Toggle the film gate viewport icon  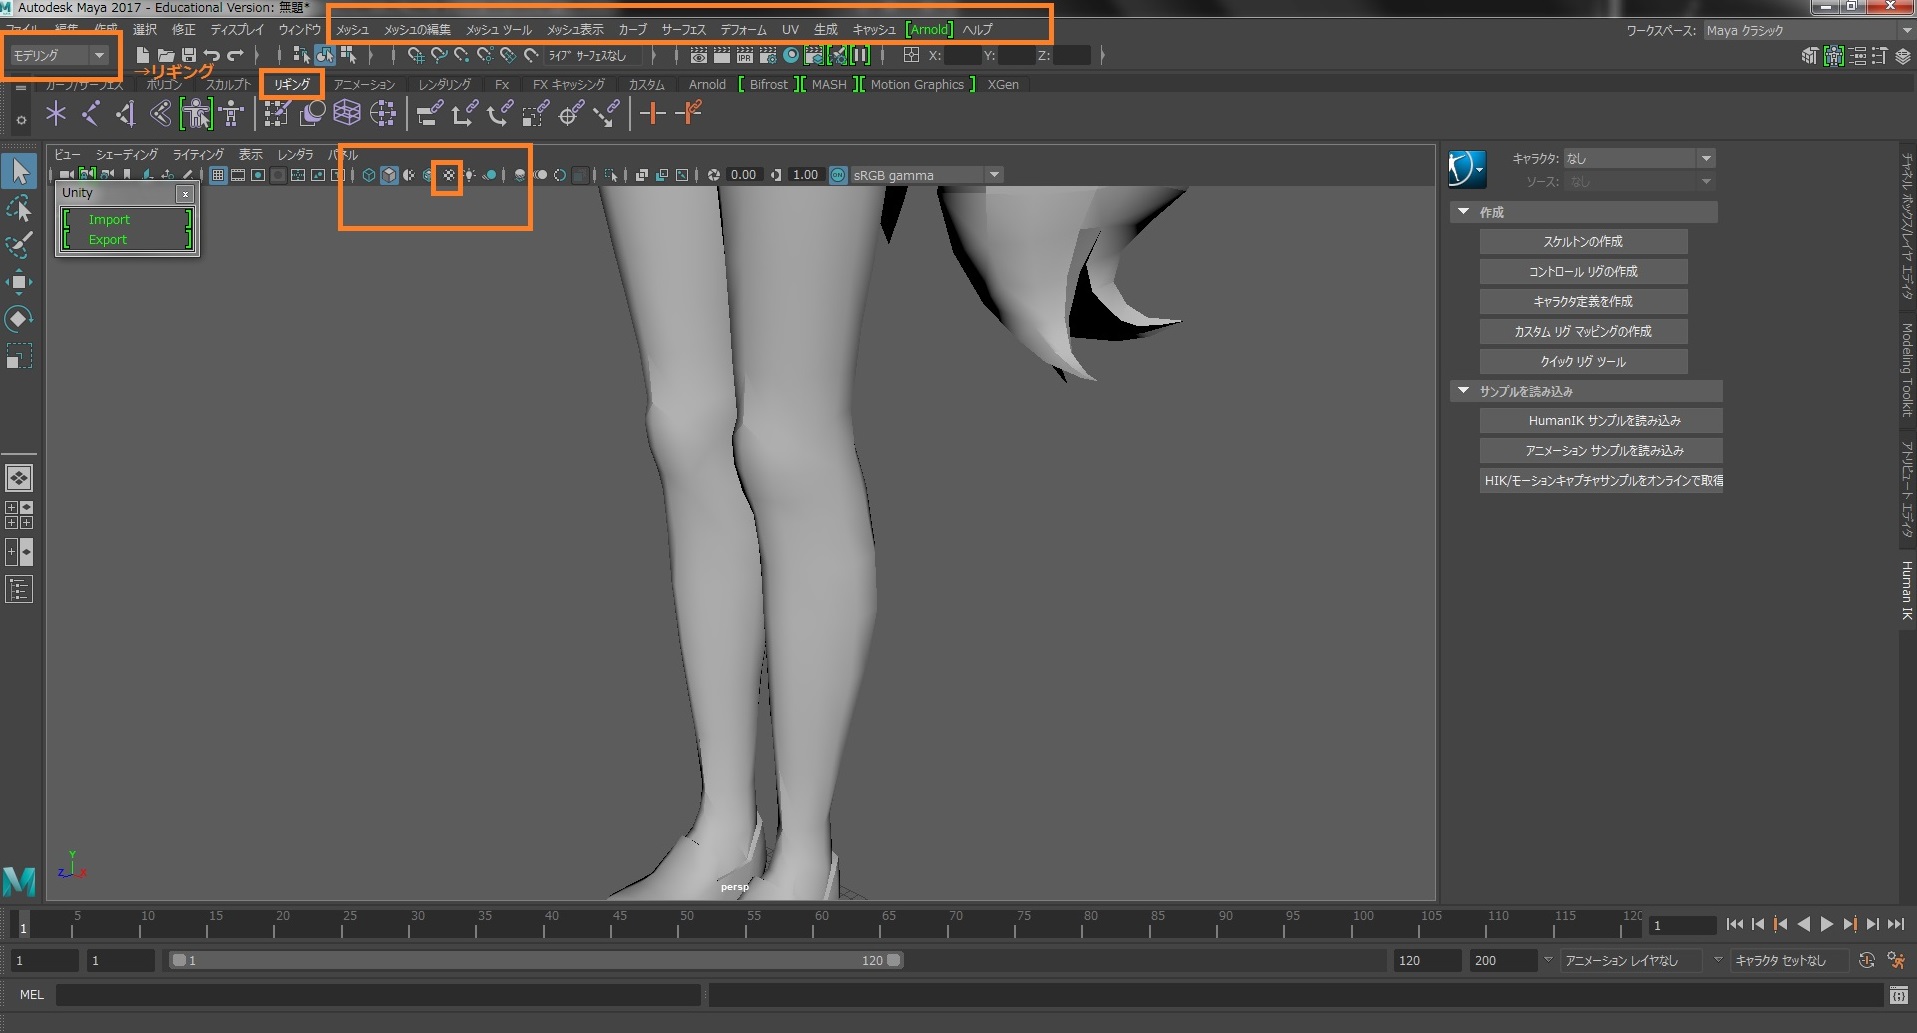point(238,175)
